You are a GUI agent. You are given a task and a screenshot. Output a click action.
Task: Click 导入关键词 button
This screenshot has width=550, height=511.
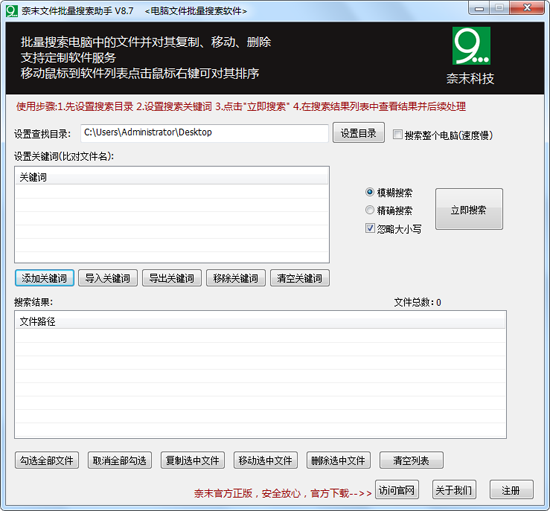click(x=108, y=278)
